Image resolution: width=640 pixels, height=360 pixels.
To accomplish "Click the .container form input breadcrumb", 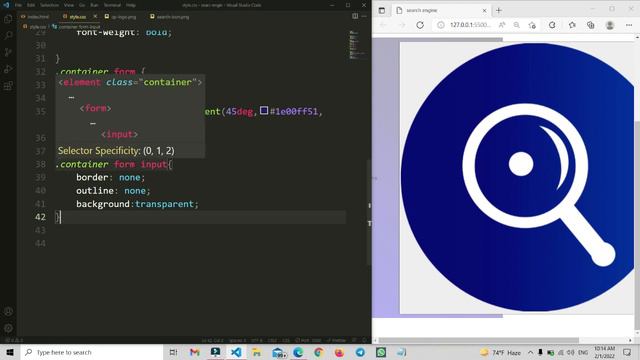I will [x=76, y=27].
